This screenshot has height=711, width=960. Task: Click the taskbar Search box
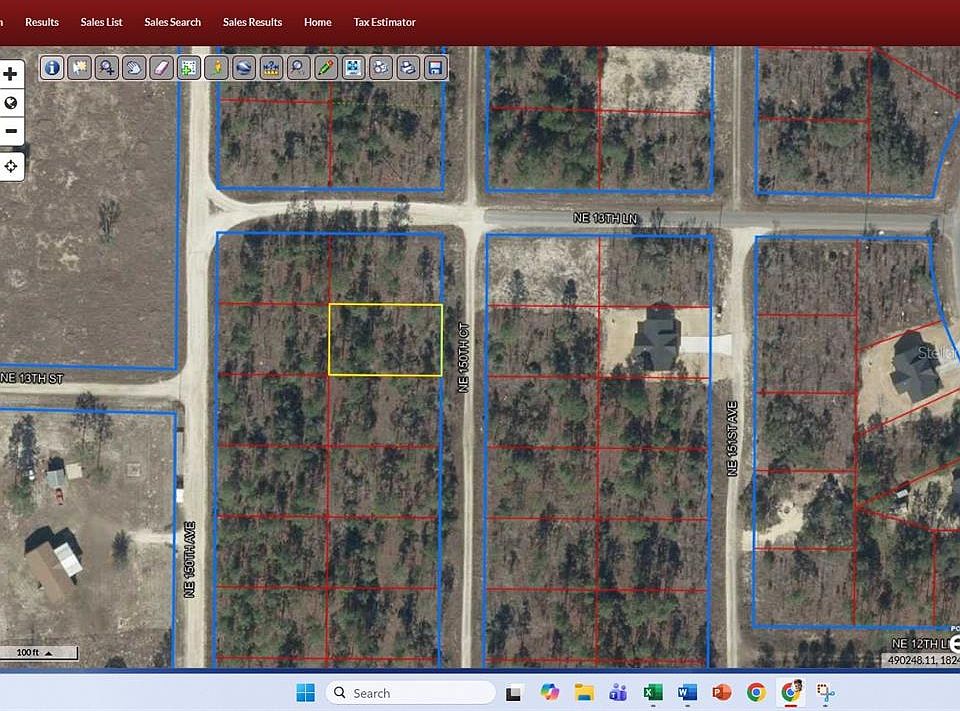[410, 693]
